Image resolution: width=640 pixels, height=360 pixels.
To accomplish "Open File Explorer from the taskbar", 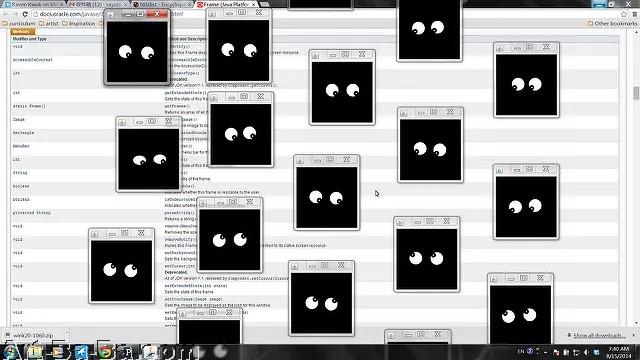I will [35, 352].
